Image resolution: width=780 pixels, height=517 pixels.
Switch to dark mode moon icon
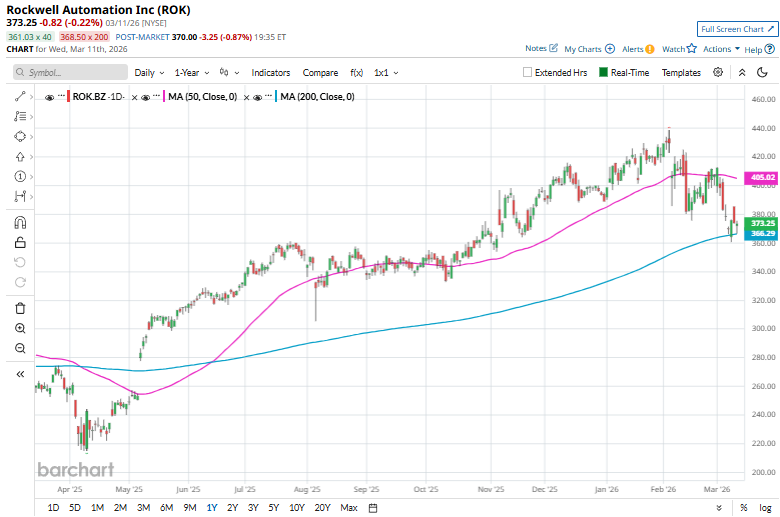pyautogui.click(x=763, y=72)
